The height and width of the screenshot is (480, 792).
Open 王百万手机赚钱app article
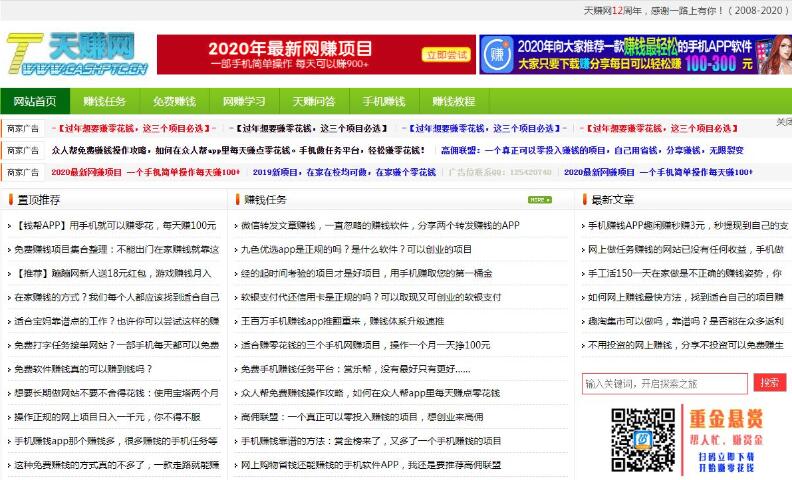pos(342,321)
